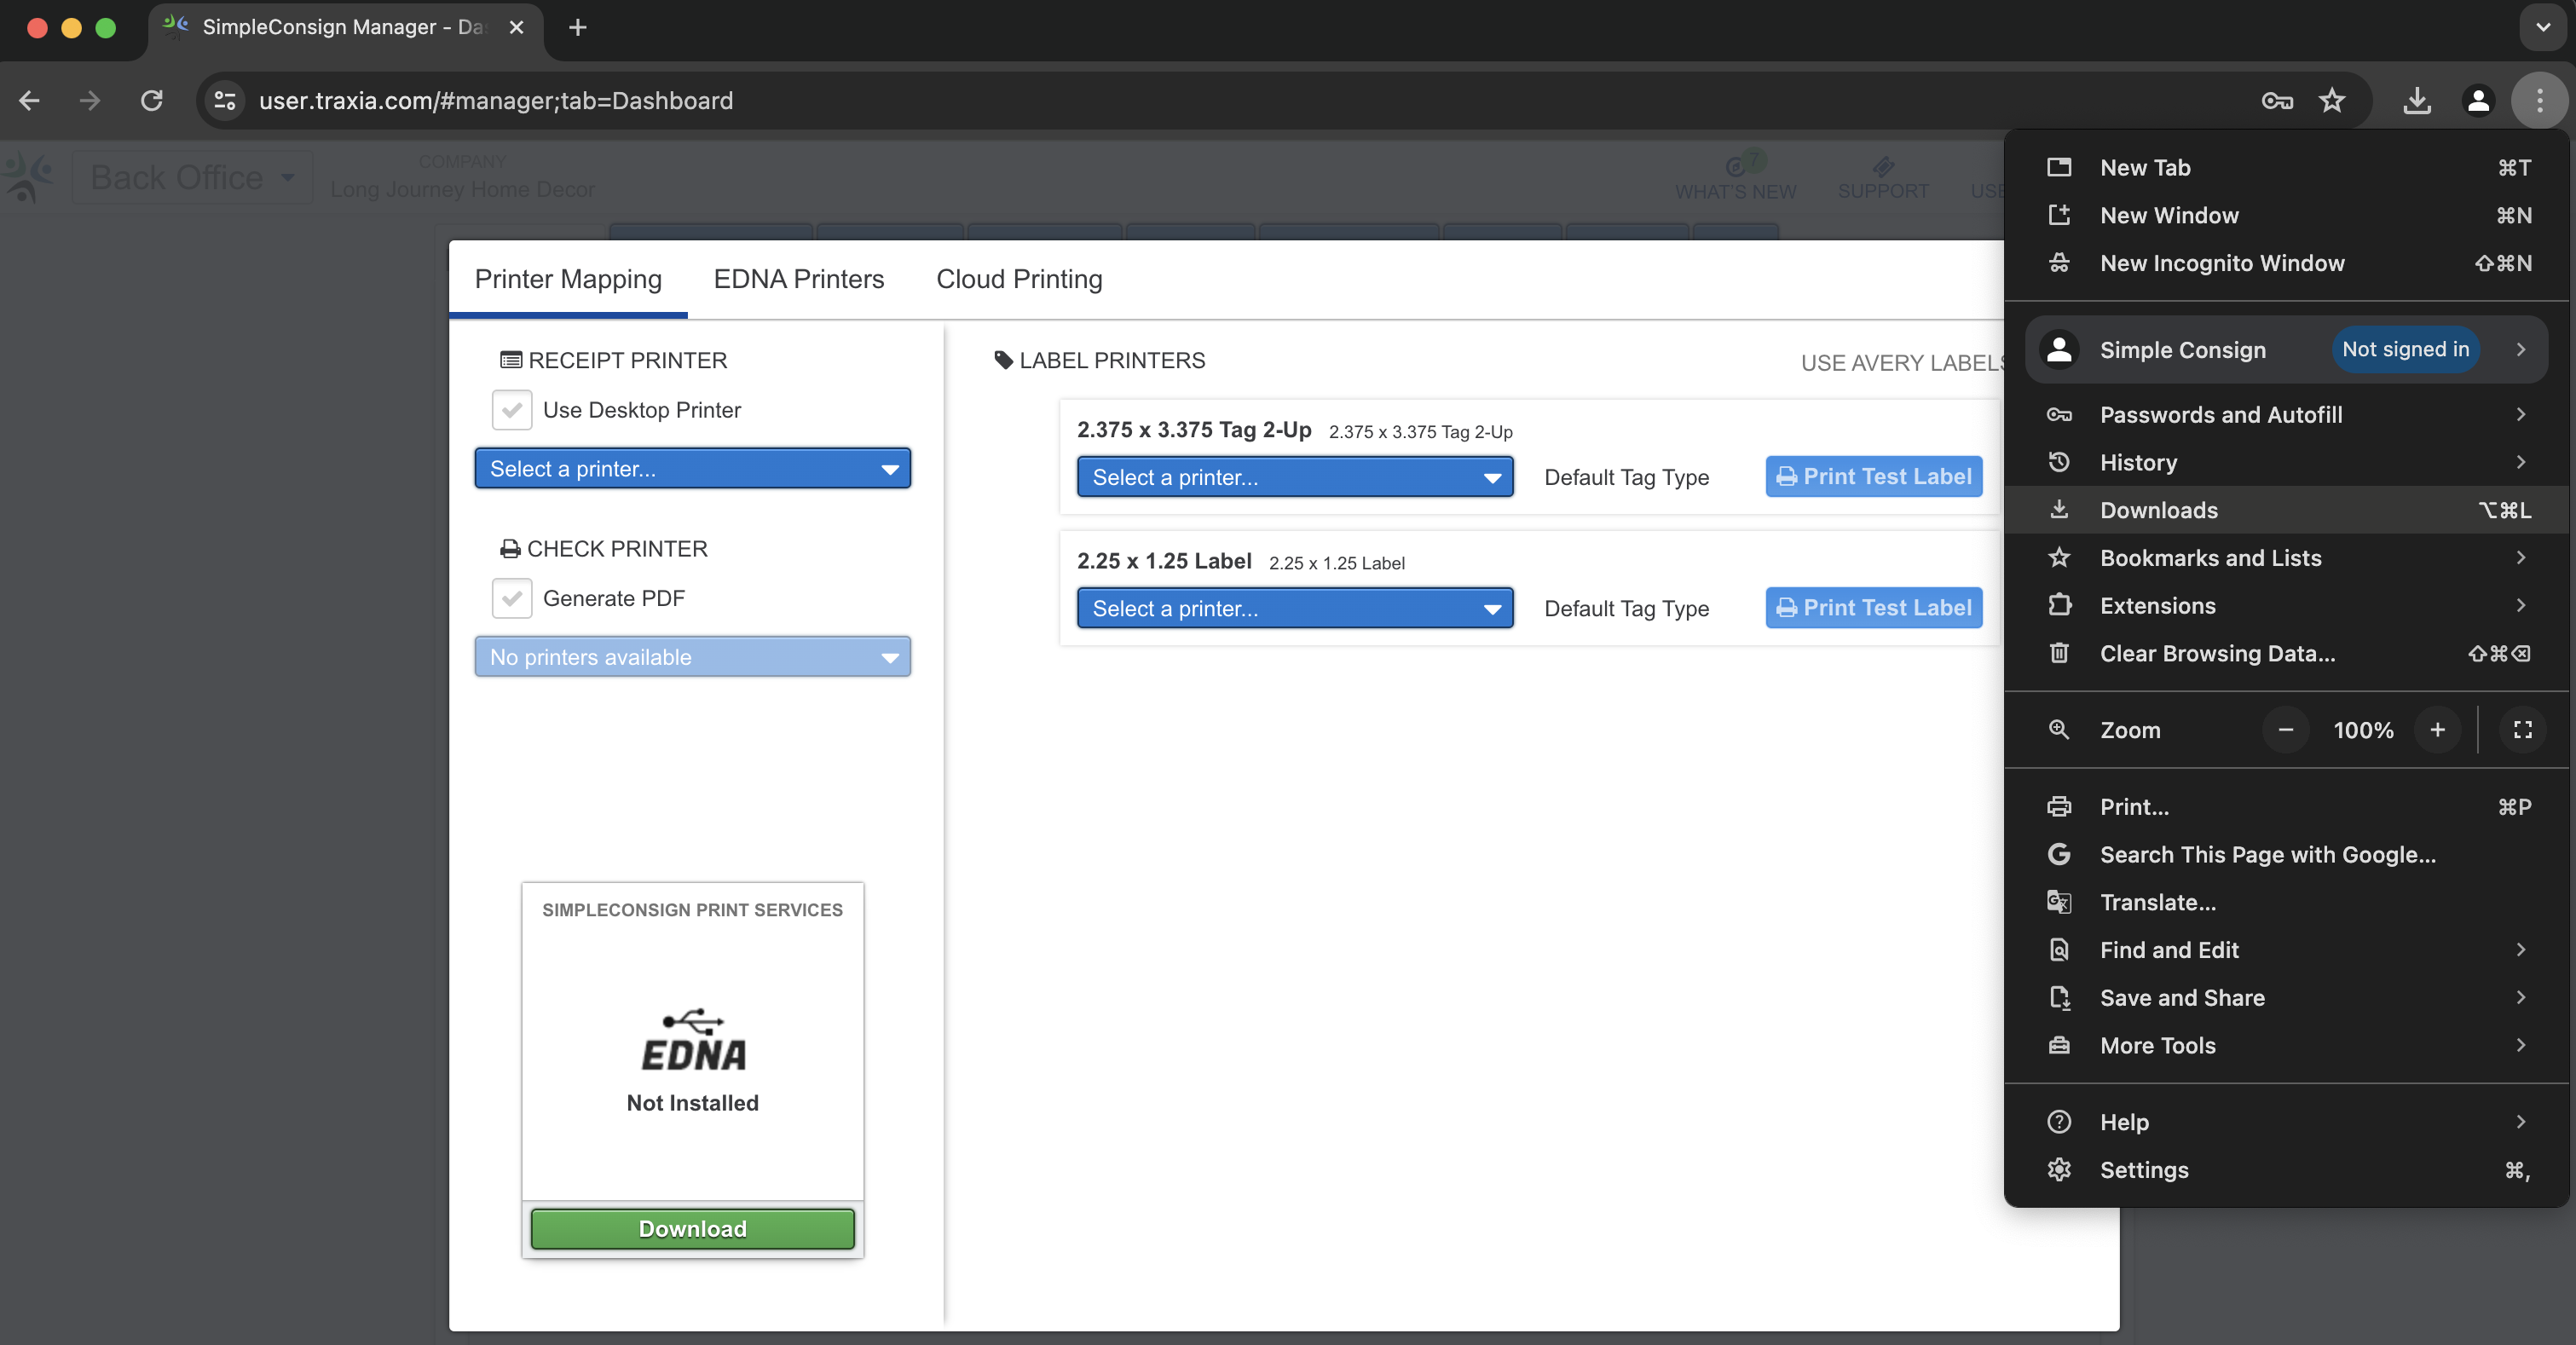This screenshot has height=1345, width=2576.
Task: Click the green EDNA Download button
Action: coord(692,1229)
